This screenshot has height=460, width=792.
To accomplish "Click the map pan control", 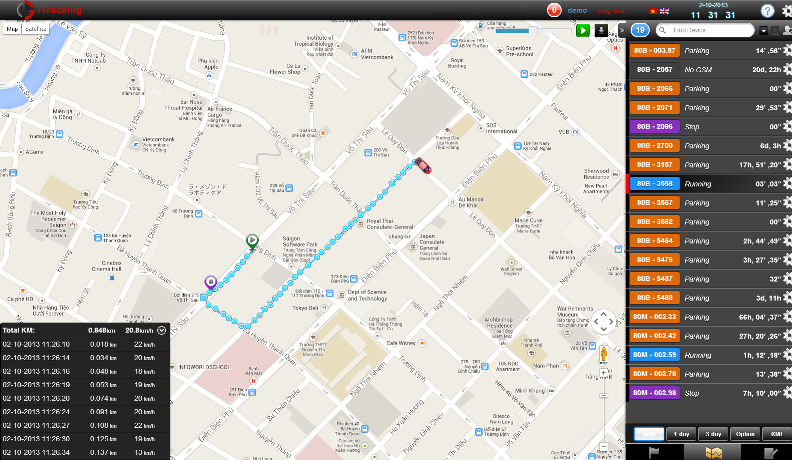I will [x=603, y=322].
